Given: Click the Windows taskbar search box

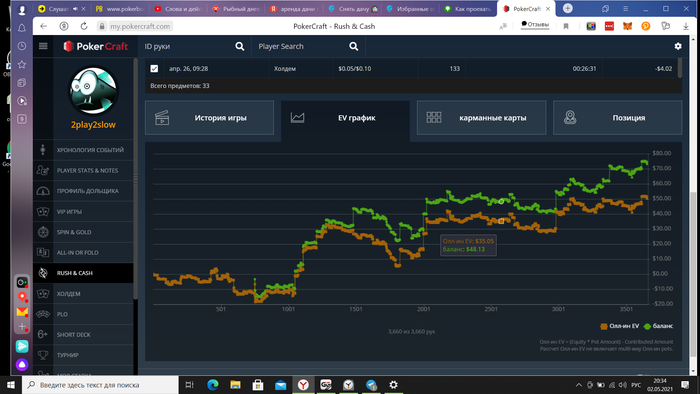Looking at the screenshot, I should click(100, 385).
